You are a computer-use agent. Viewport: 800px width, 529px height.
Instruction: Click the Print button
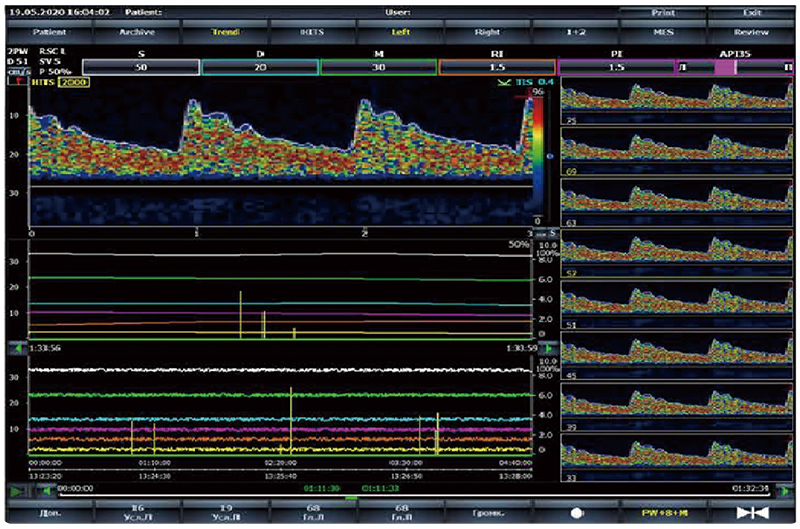click(663, 13)
